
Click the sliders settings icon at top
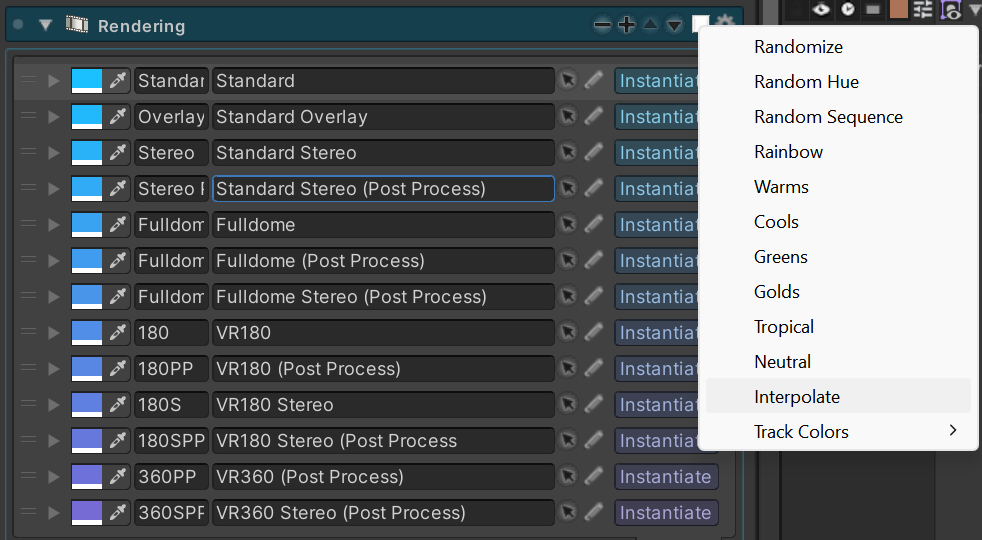click(x=923, y=9)
